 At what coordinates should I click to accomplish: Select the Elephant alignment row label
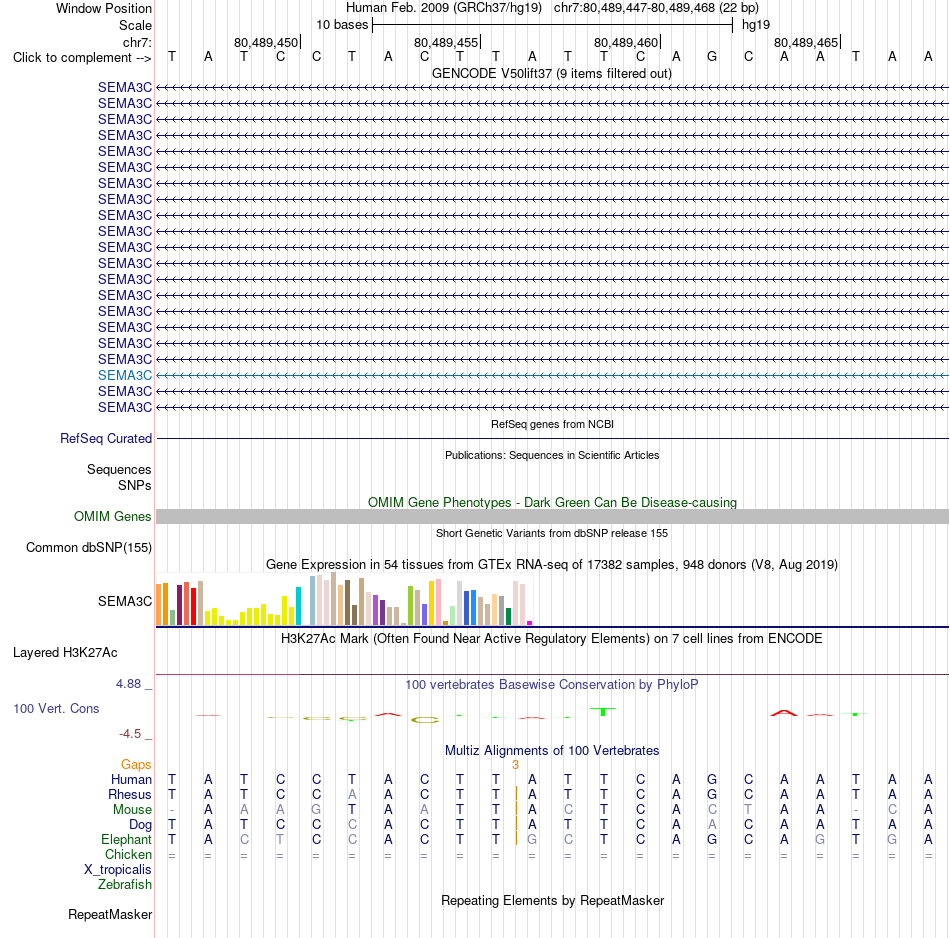coord(126,840)
